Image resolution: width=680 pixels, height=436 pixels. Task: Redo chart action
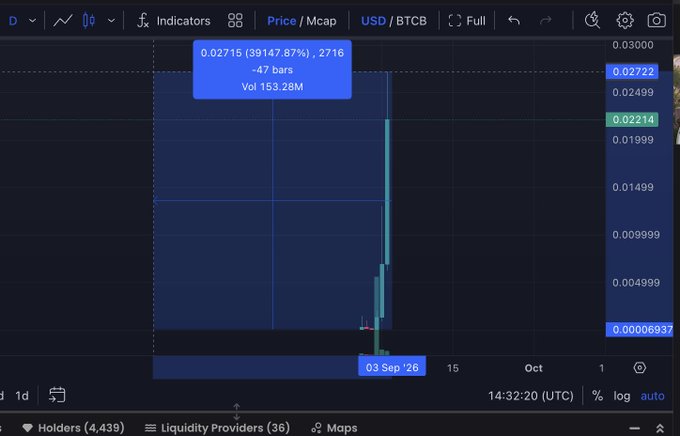546,20
